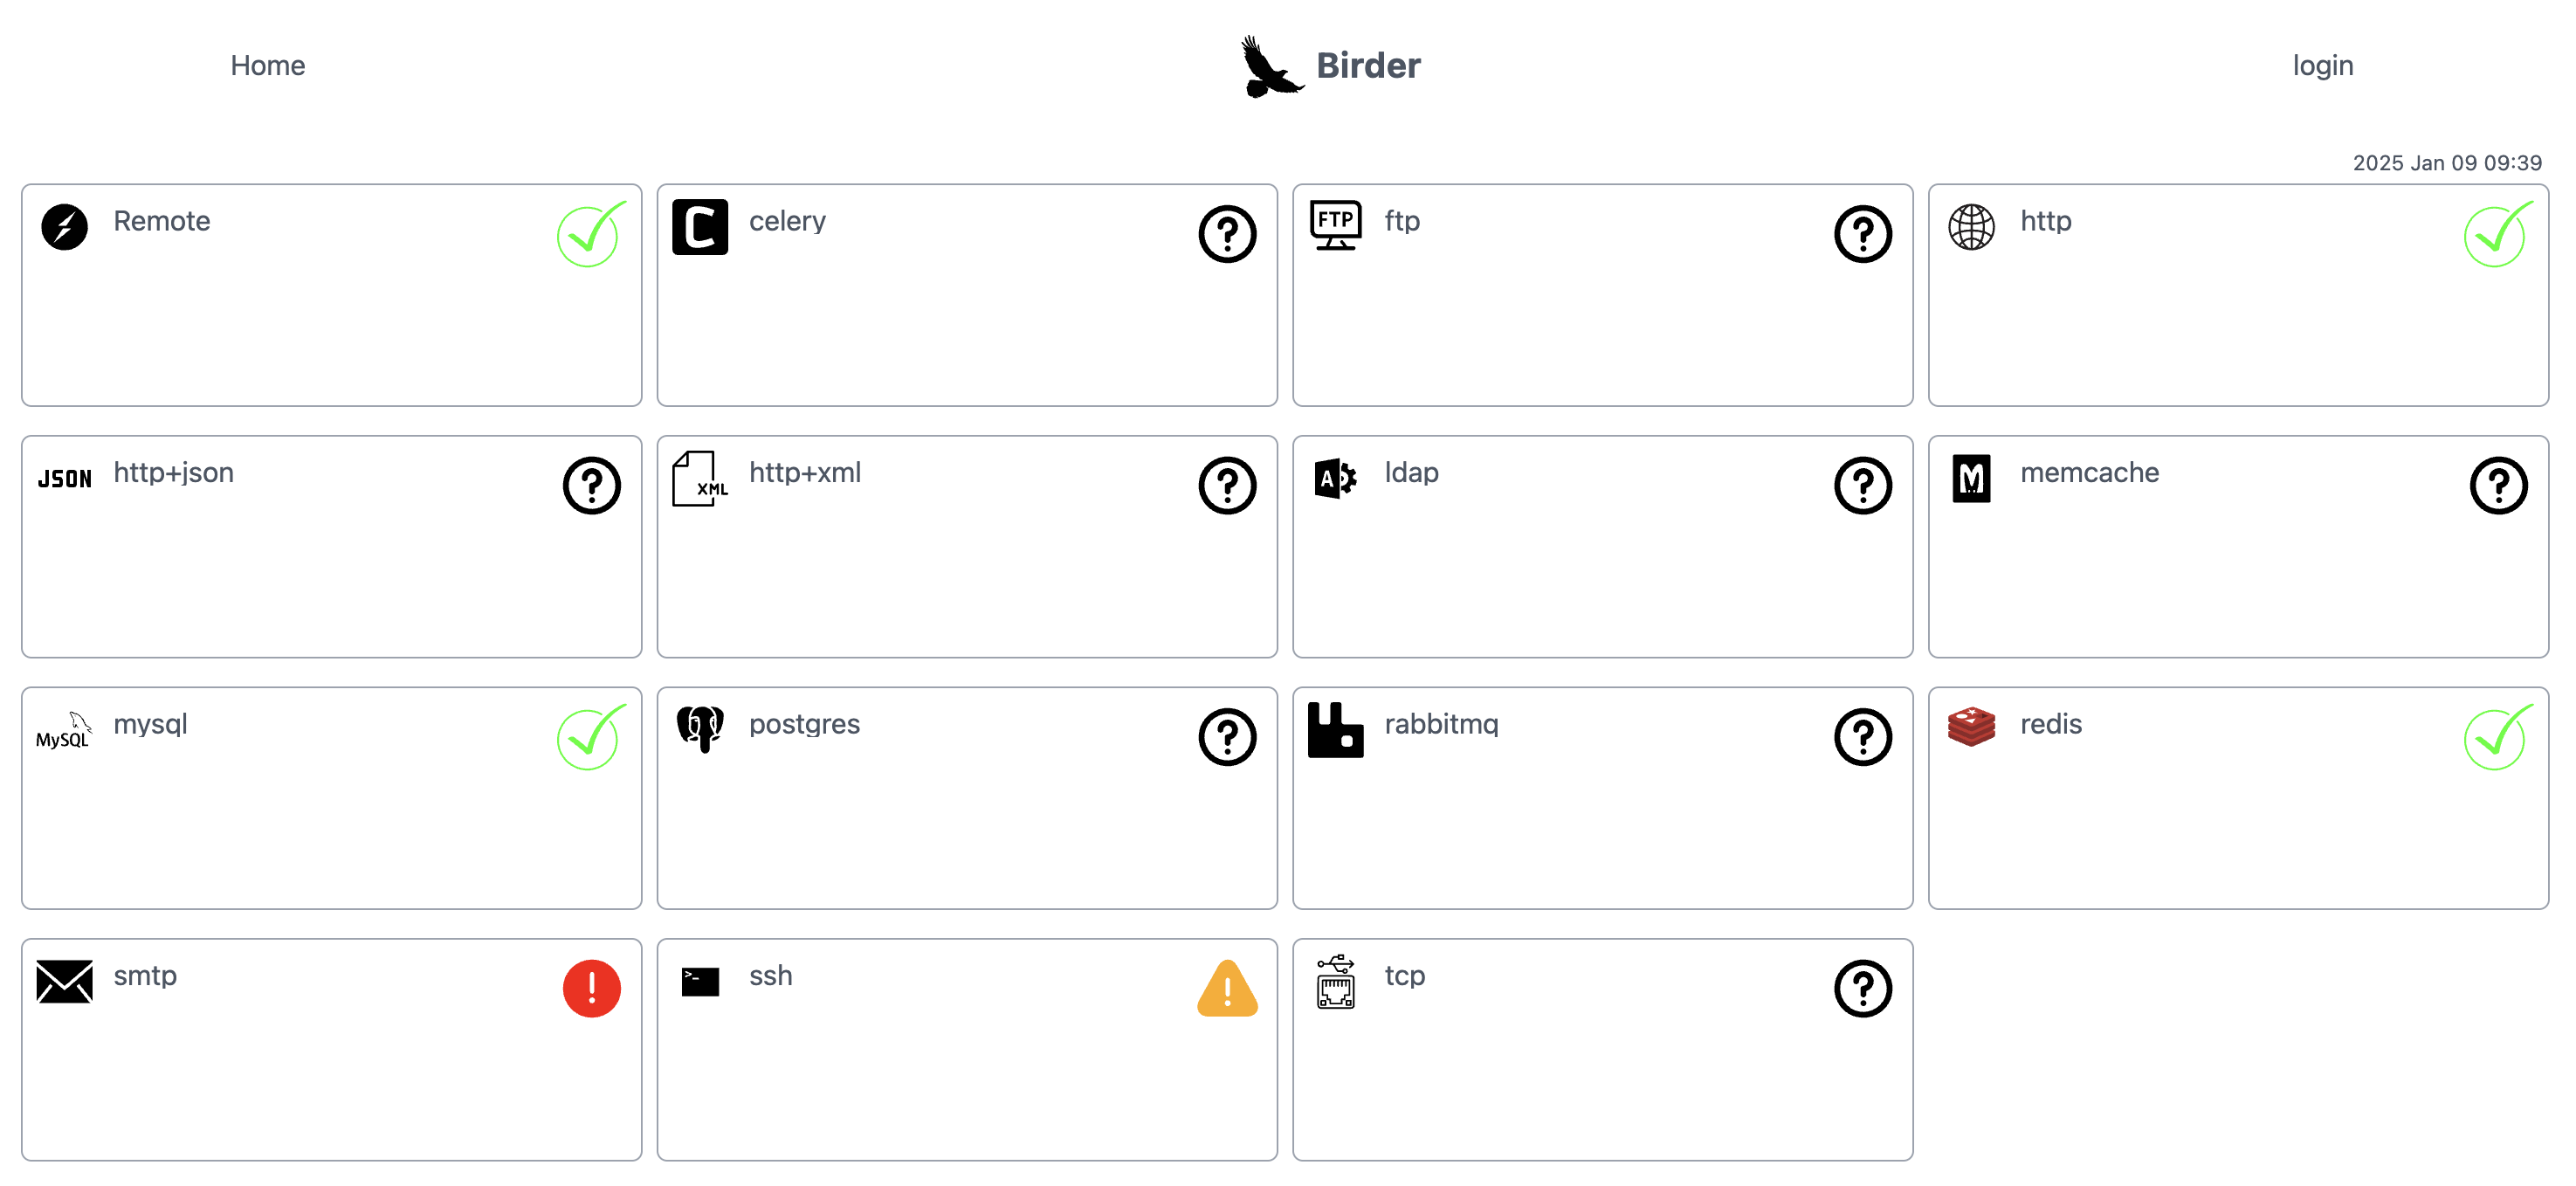Click the tcp network connector icon
This screenshot has height=1186, width=2576.
point(1336,982)
